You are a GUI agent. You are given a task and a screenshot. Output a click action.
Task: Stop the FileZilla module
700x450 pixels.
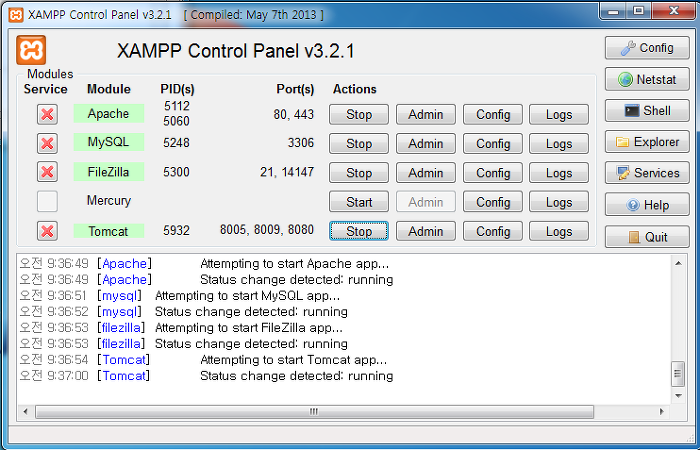coord(359,173)
